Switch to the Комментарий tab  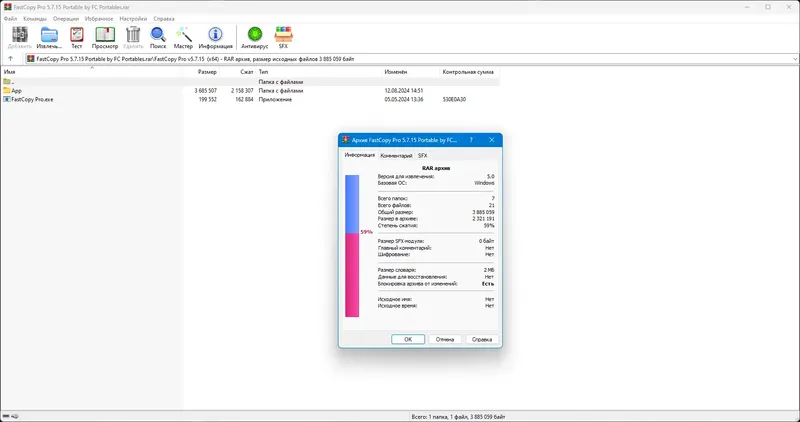pyautogui.click(x=396, y=156)
